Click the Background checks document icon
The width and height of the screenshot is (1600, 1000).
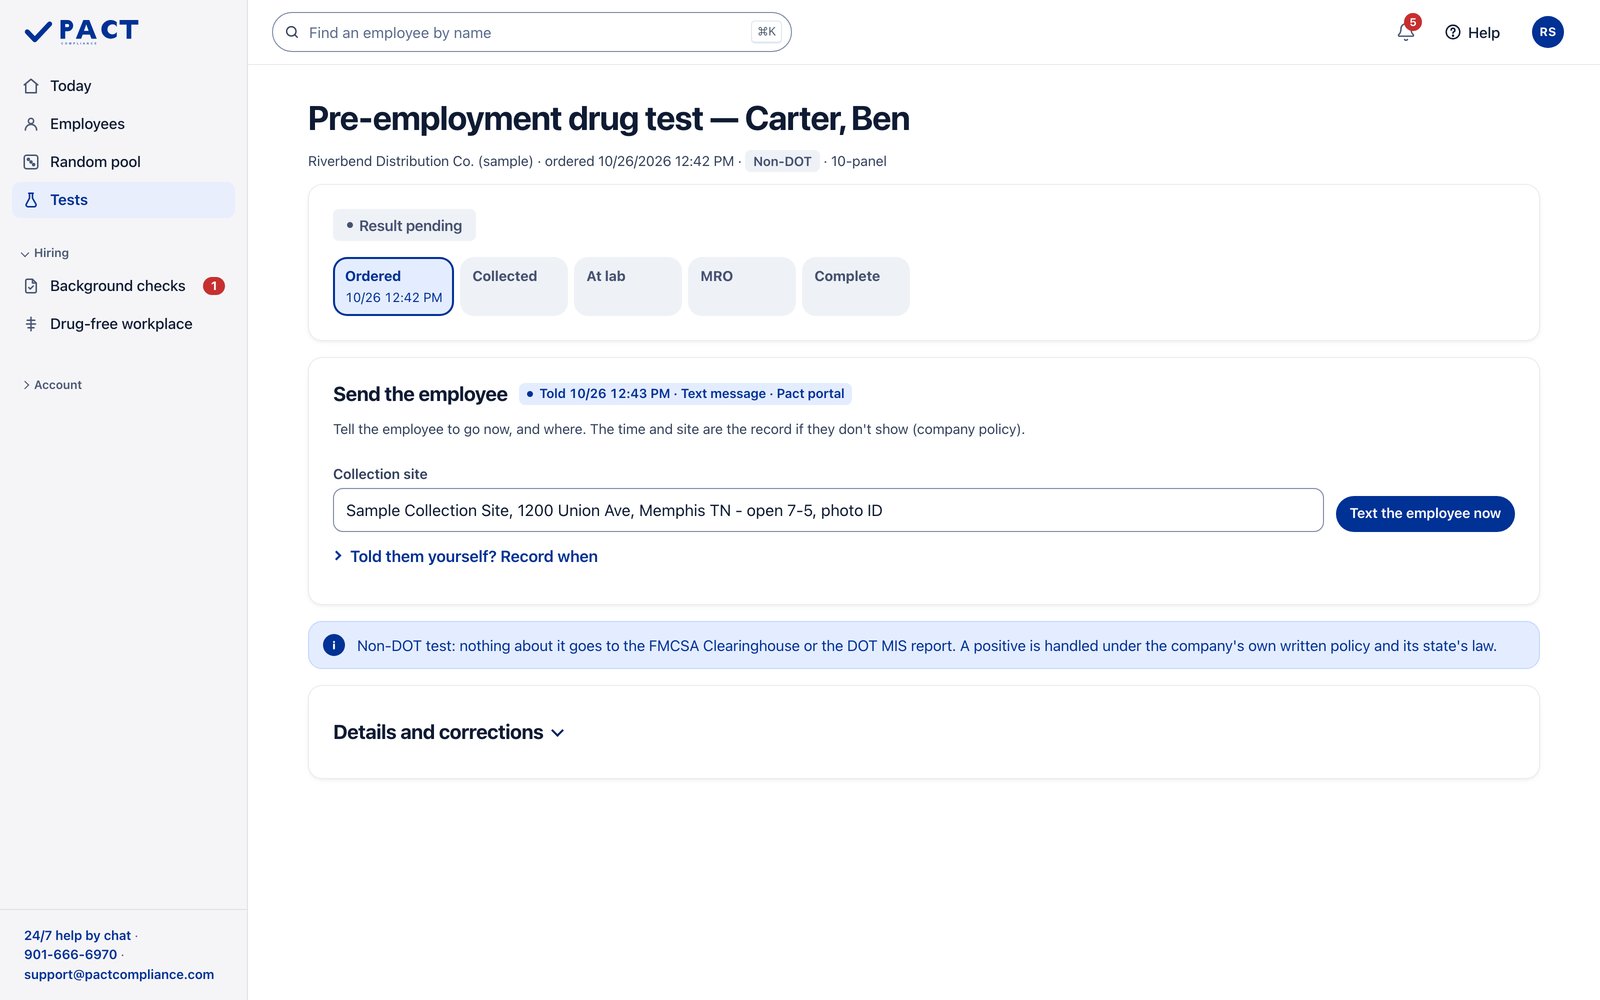click(31, 286)
